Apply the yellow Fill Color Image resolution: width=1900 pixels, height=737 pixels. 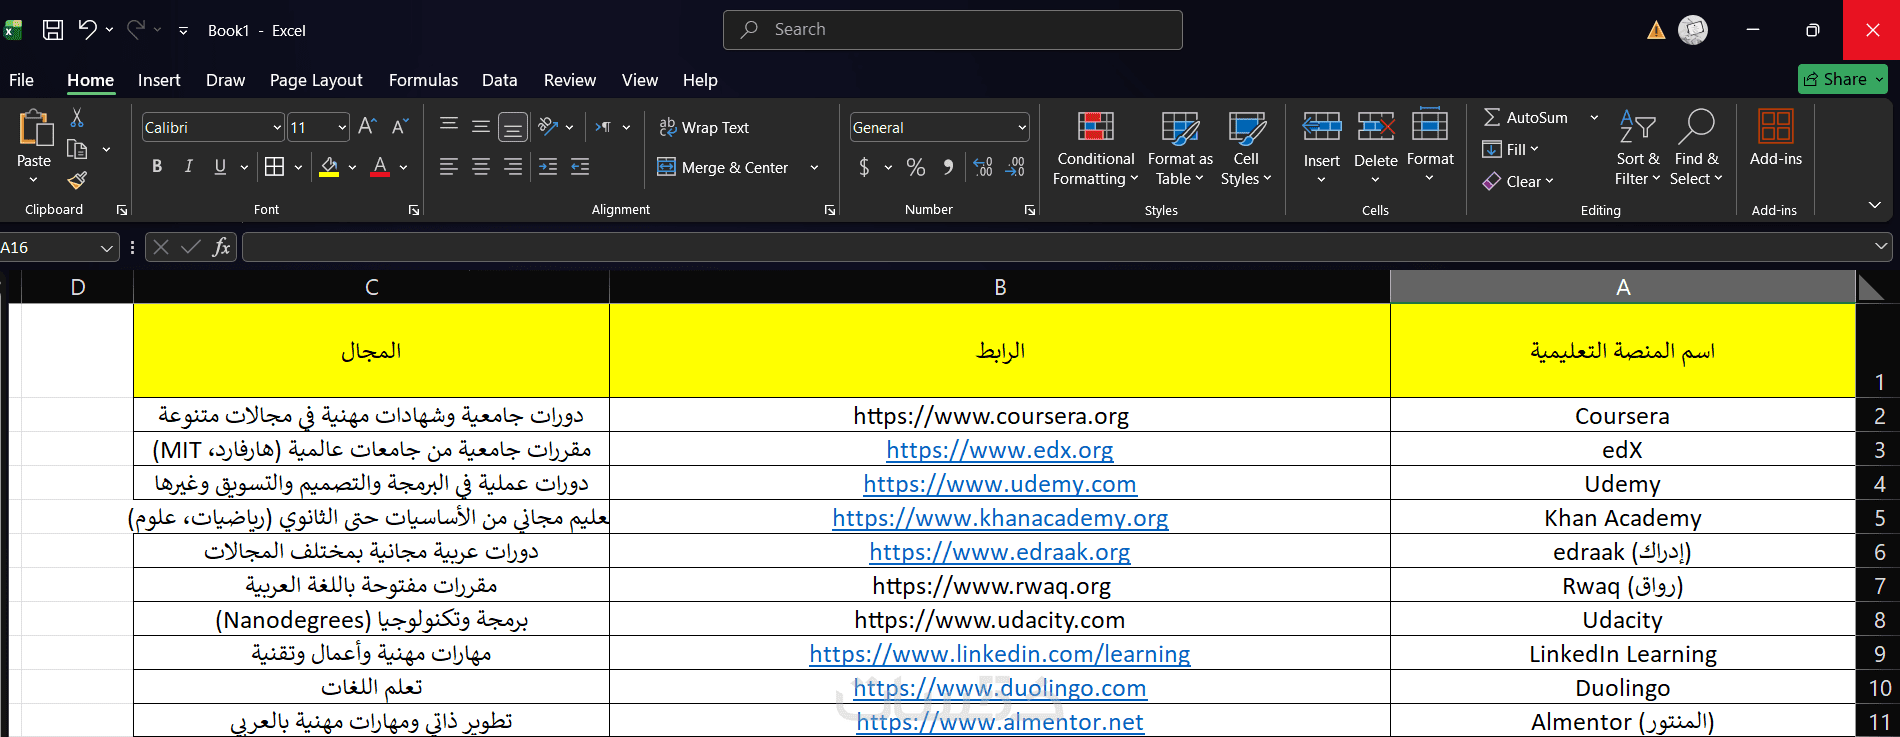[329, 167]
